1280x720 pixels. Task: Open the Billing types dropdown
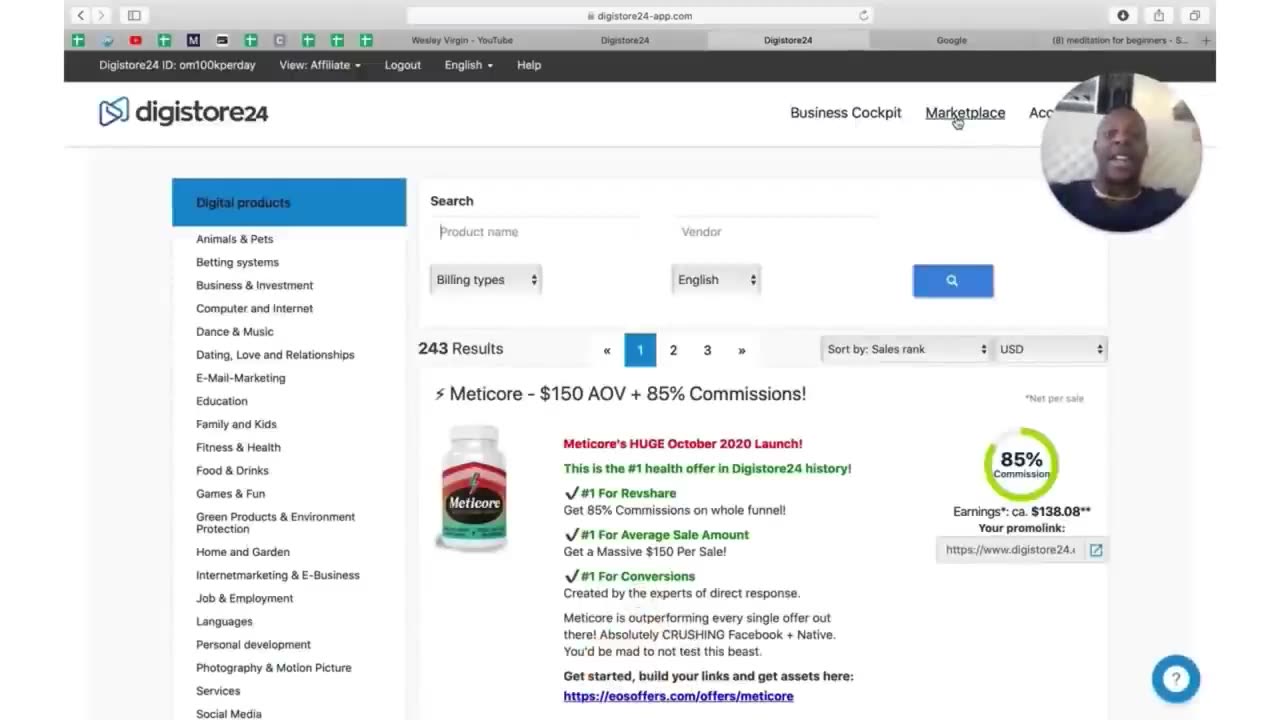tap(486, 280)
